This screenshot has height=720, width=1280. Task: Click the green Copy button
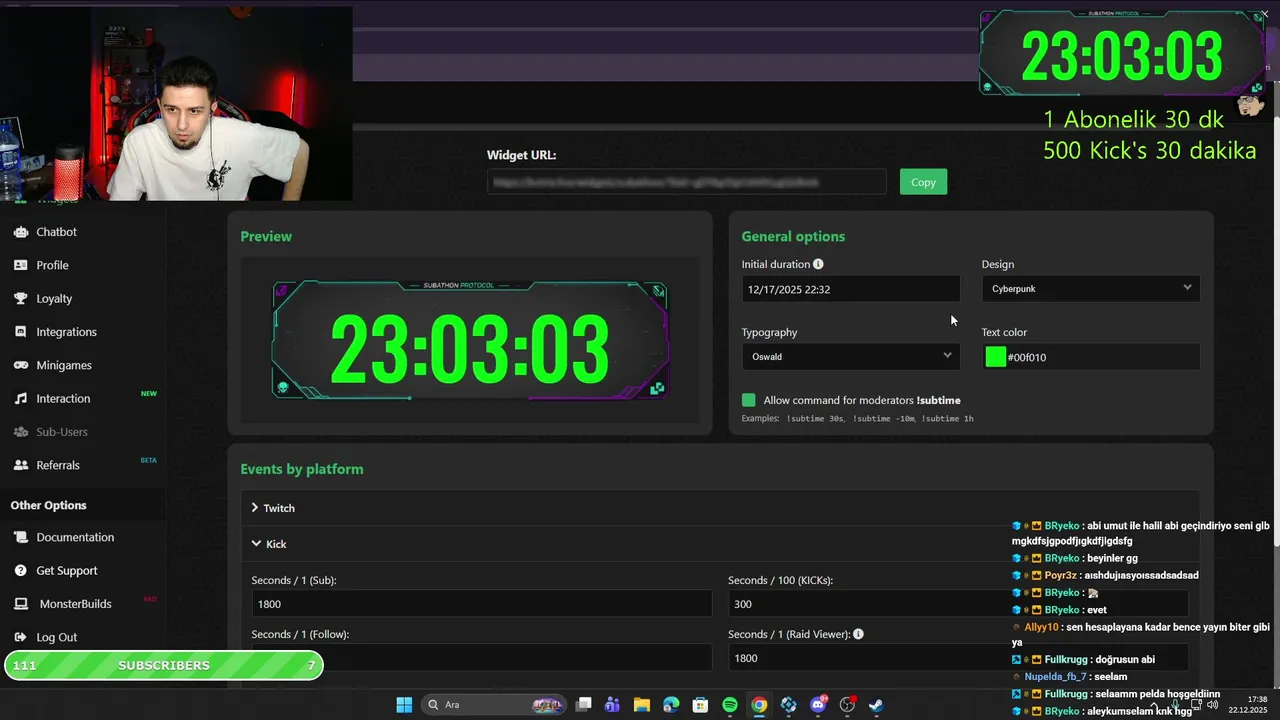click(923, 182)
